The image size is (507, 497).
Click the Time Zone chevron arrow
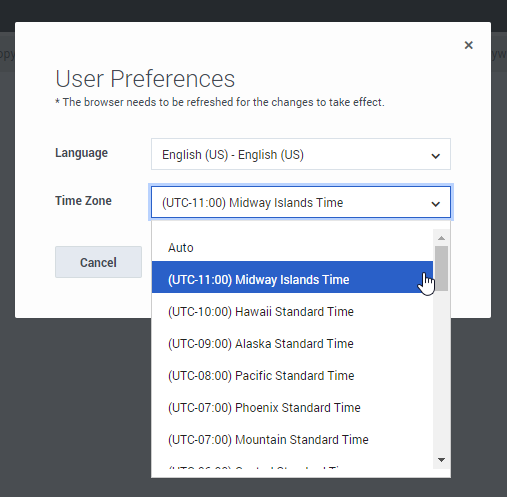[x=435, y=204]
